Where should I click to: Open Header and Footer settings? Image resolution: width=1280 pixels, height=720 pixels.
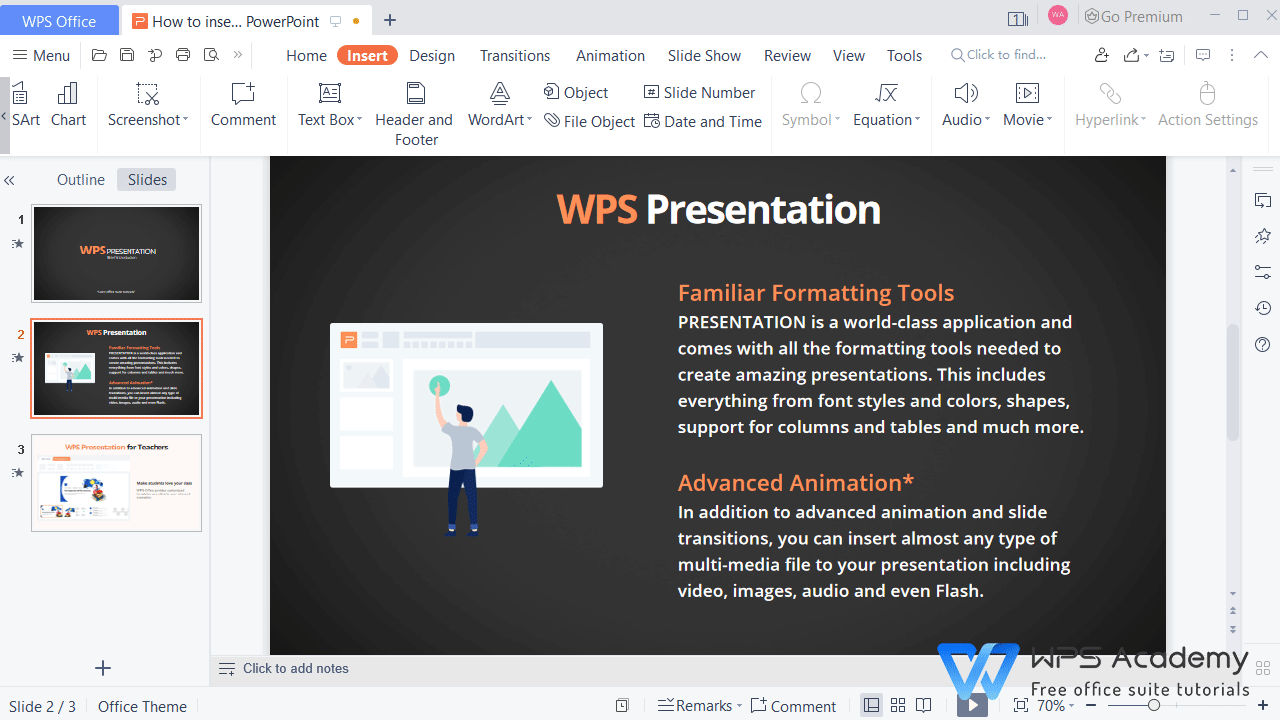pos(415,114)
